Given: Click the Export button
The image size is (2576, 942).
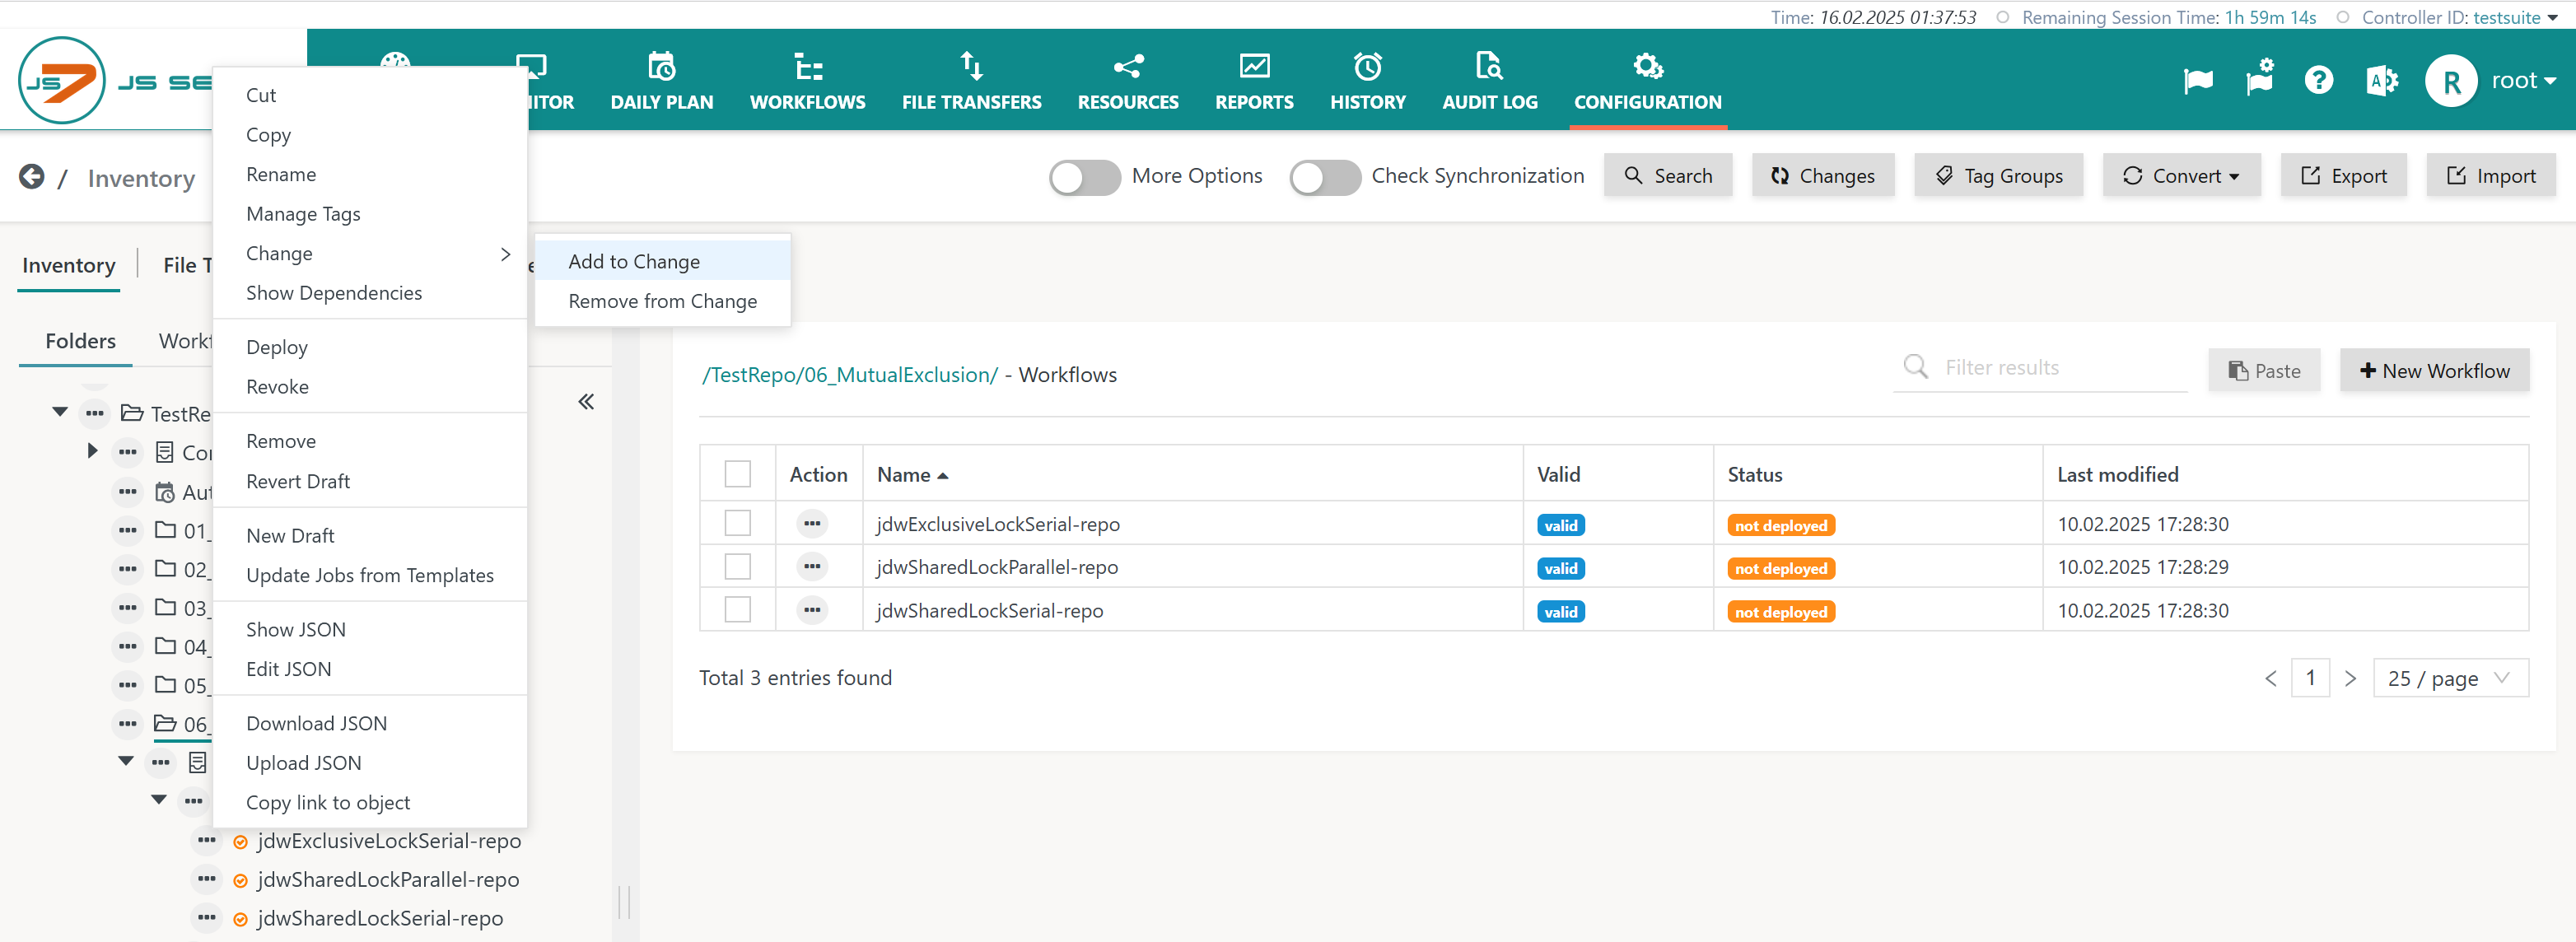Looking at the screenshot, I should pyautogui.click(x=2343, y=176).
